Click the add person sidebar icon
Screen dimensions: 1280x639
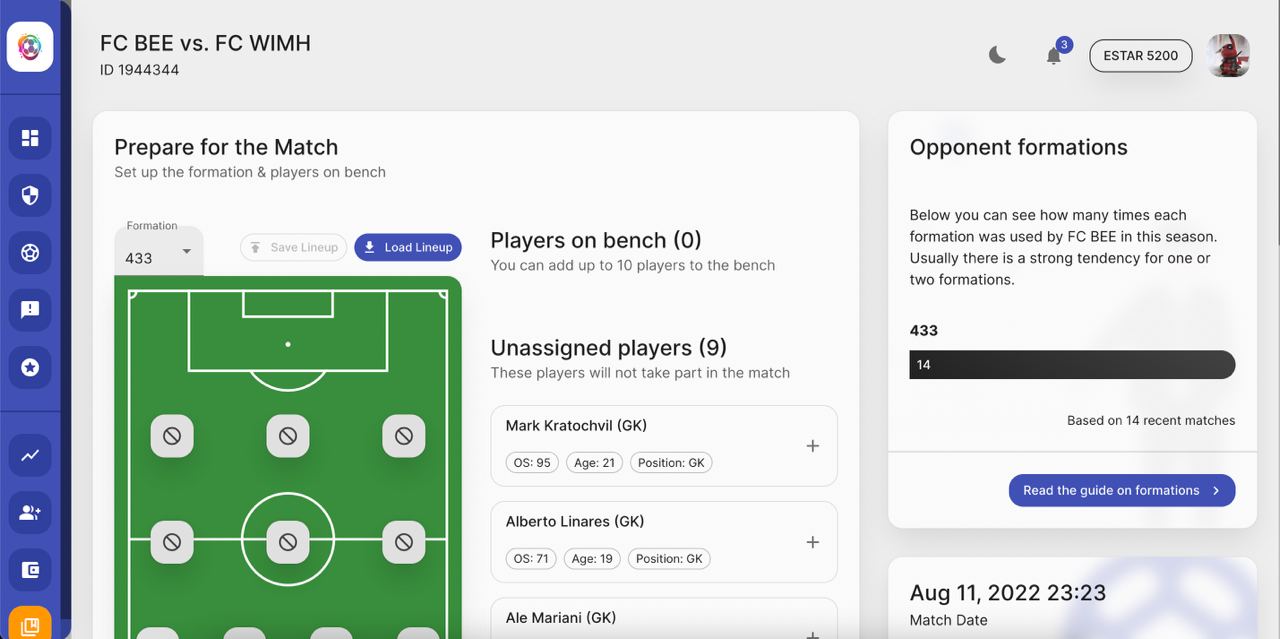click(x=30, y=513)
